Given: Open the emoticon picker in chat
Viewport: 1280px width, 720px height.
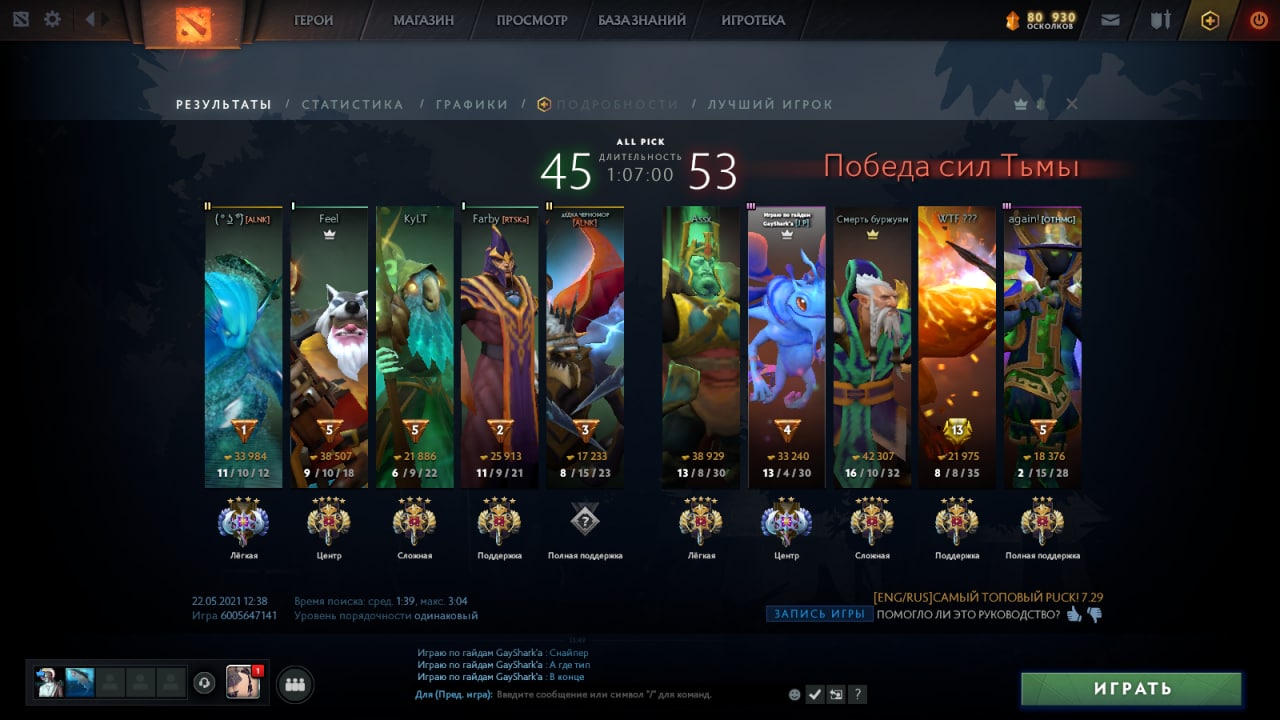Looking at the screenshot, I should click(795, 694).
